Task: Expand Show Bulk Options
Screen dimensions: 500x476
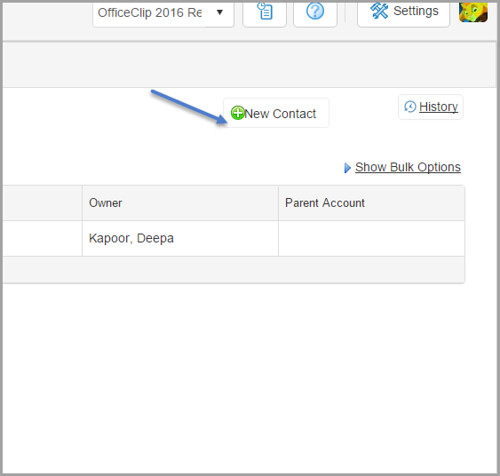Action: click(x=408, y=167)
